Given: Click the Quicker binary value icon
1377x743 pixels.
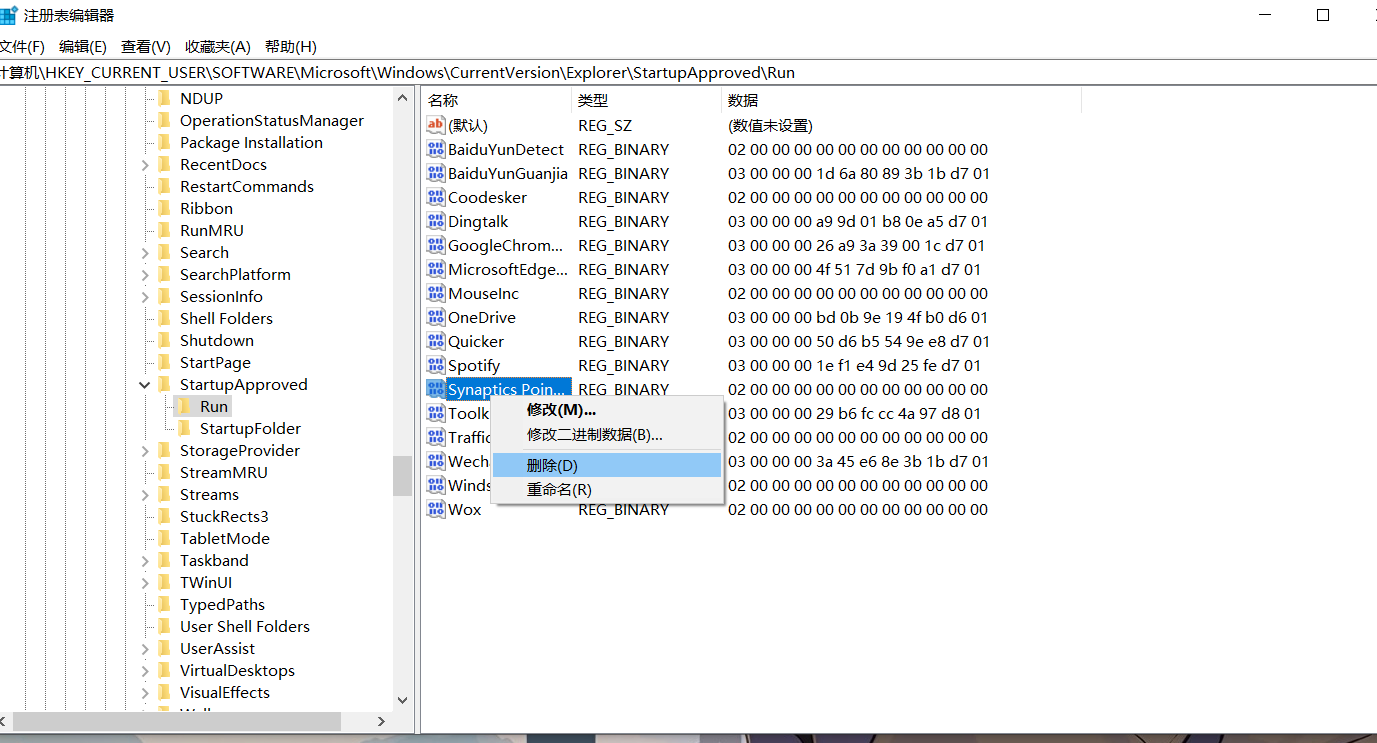Looking at the screenshot, I should coord(435,342).
